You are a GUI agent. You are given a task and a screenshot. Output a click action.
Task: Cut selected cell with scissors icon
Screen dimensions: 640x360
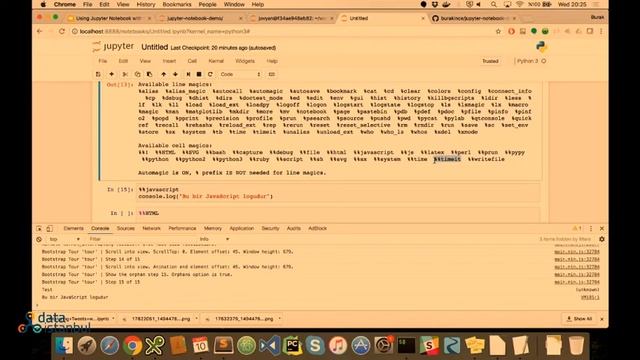click(125, 74)
